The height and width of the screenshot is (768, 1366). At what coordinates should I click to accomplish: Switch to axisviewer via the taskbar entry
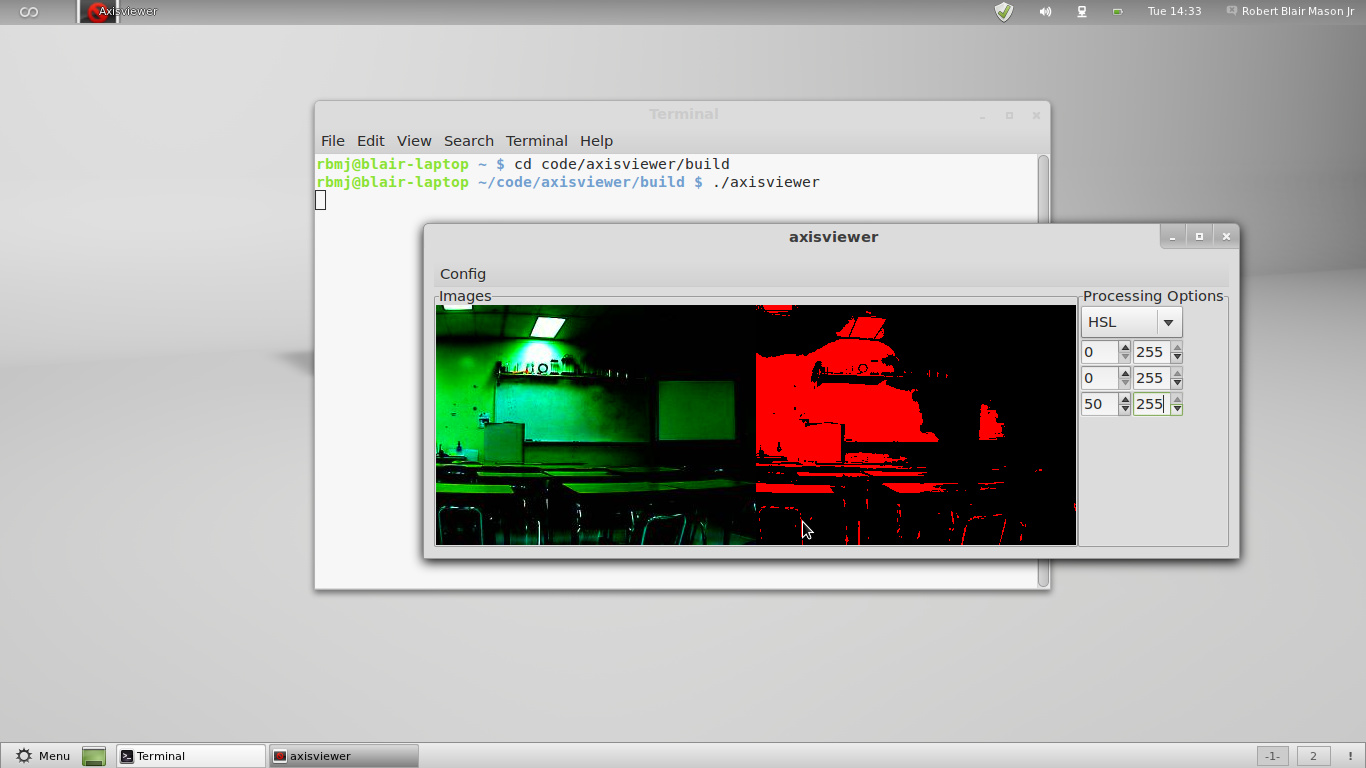tap(343, 756)
